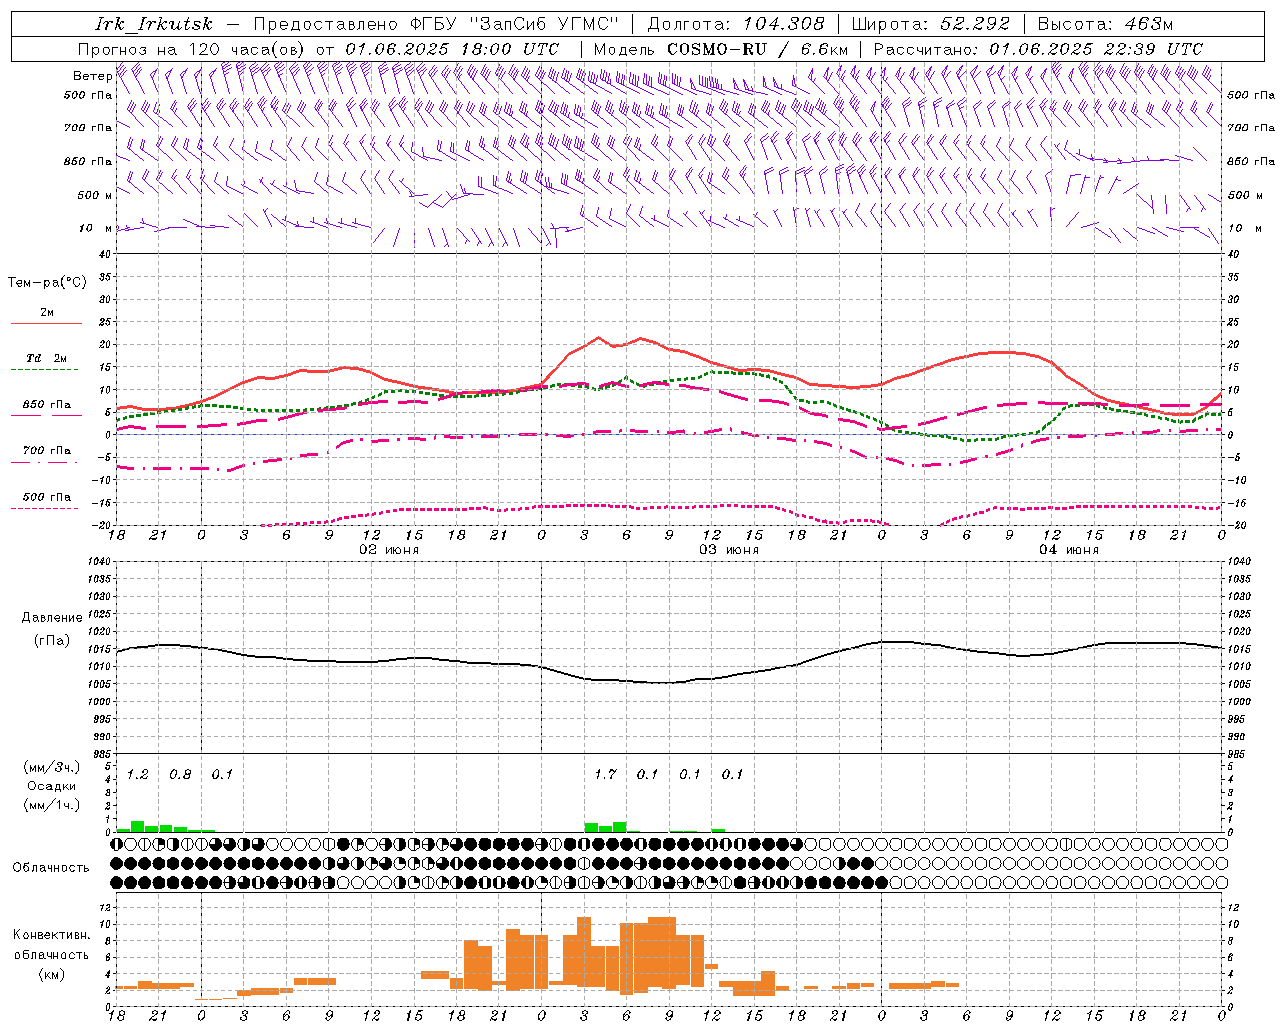The height and width of the screenshot is (1024, 1280).
Task: Click the "Ветер" wind panel label
Action: 92,76
